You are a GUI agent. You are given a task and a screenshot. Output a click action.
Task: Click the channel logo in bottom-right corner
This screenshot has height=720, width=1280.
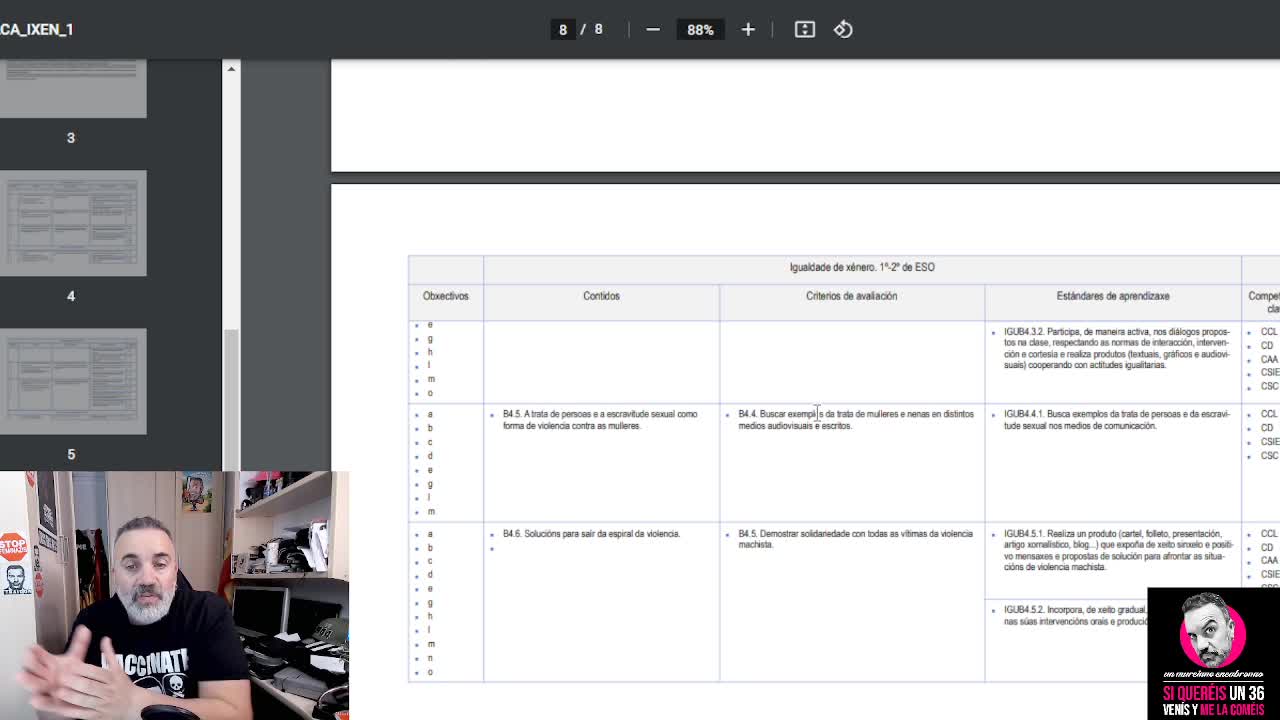1213,652
